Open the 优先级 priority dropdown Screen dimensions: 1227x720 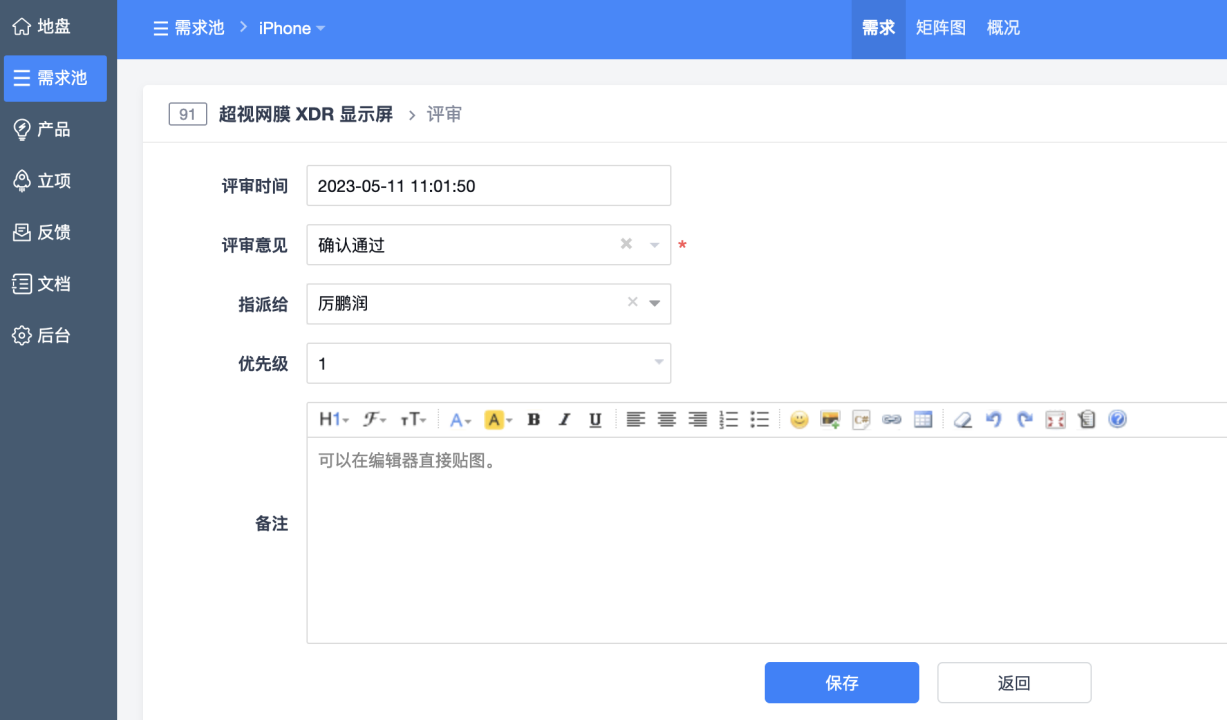click(658, 363)
